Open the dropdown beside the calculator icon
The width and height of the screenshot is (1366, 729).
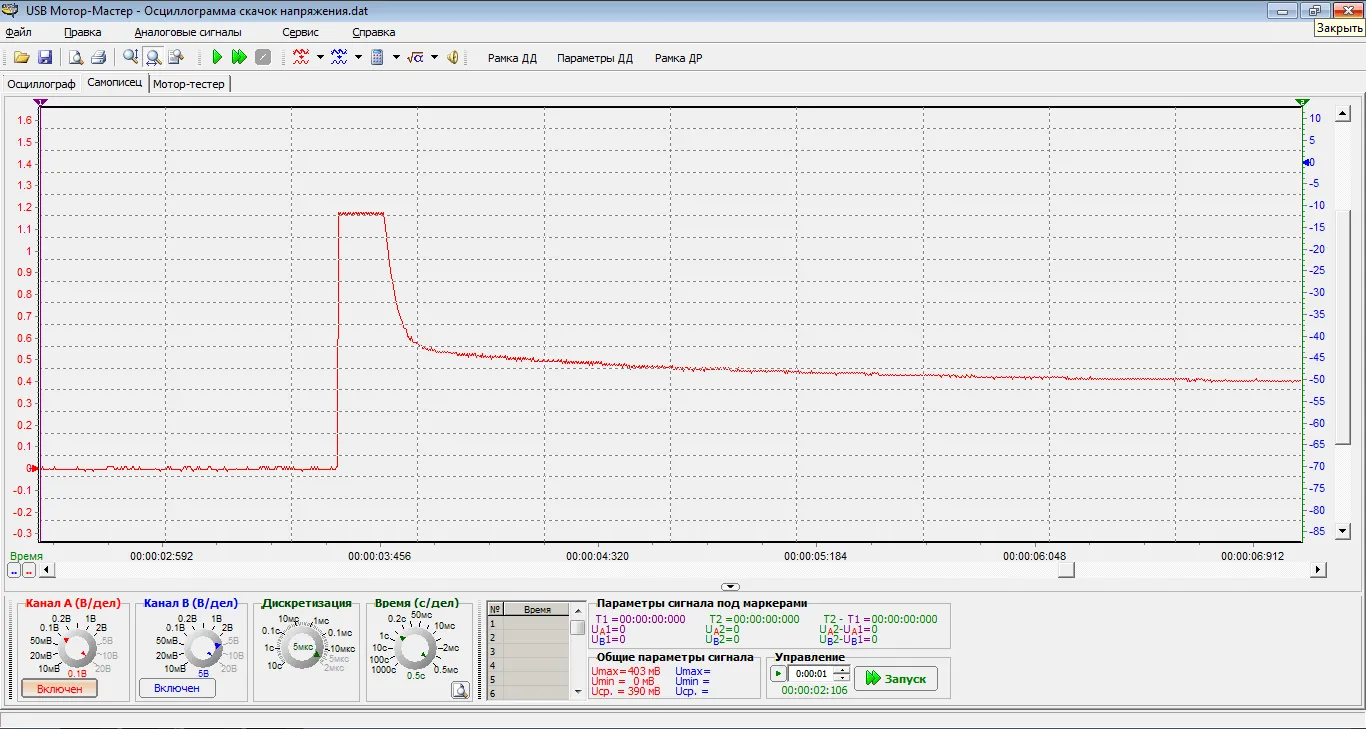point(396,58)
